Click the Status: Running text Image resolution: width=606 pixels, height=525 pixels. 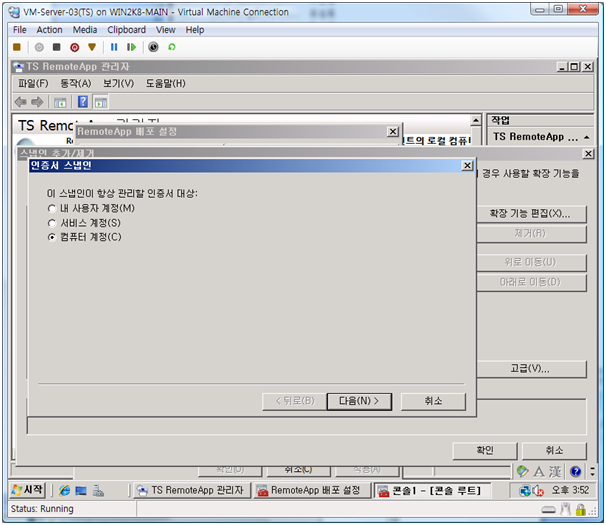(x=42, y=509)
